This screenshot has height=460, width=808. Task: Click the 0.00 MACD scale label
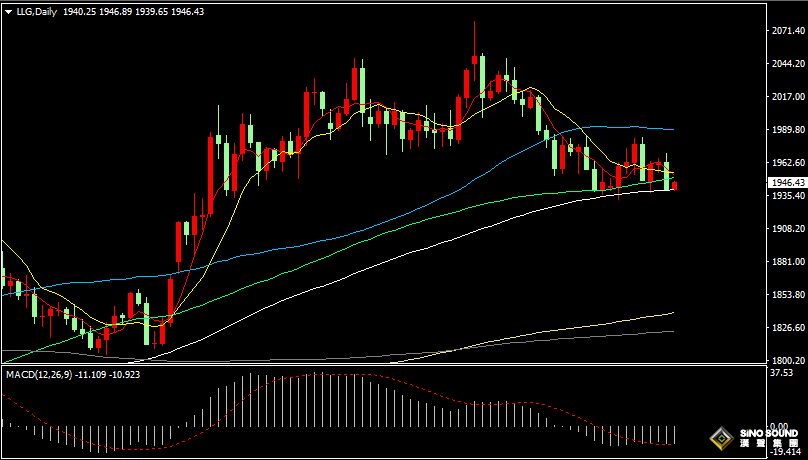[779, 427]
